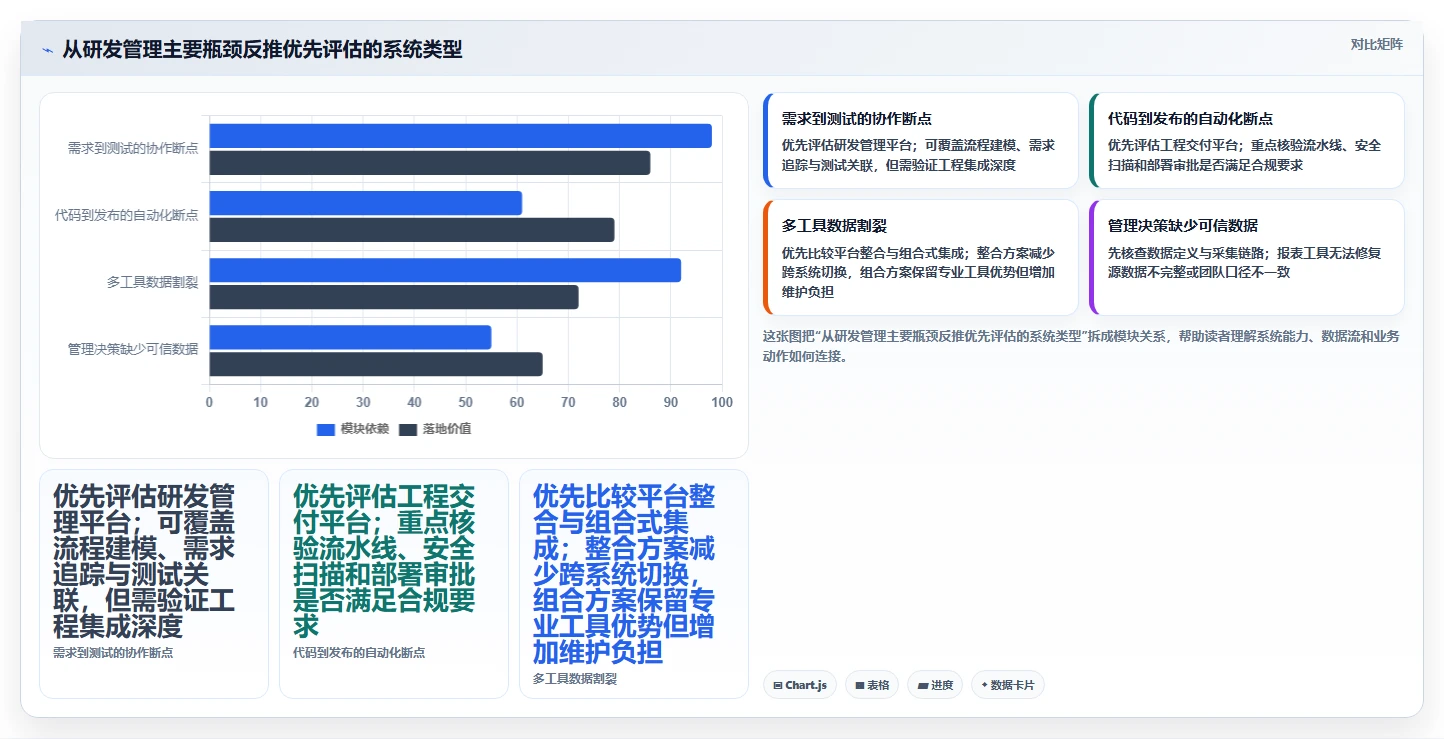
Task: Select the blue-bordered card title 需求到测试的协作断点
Action: 857,118
